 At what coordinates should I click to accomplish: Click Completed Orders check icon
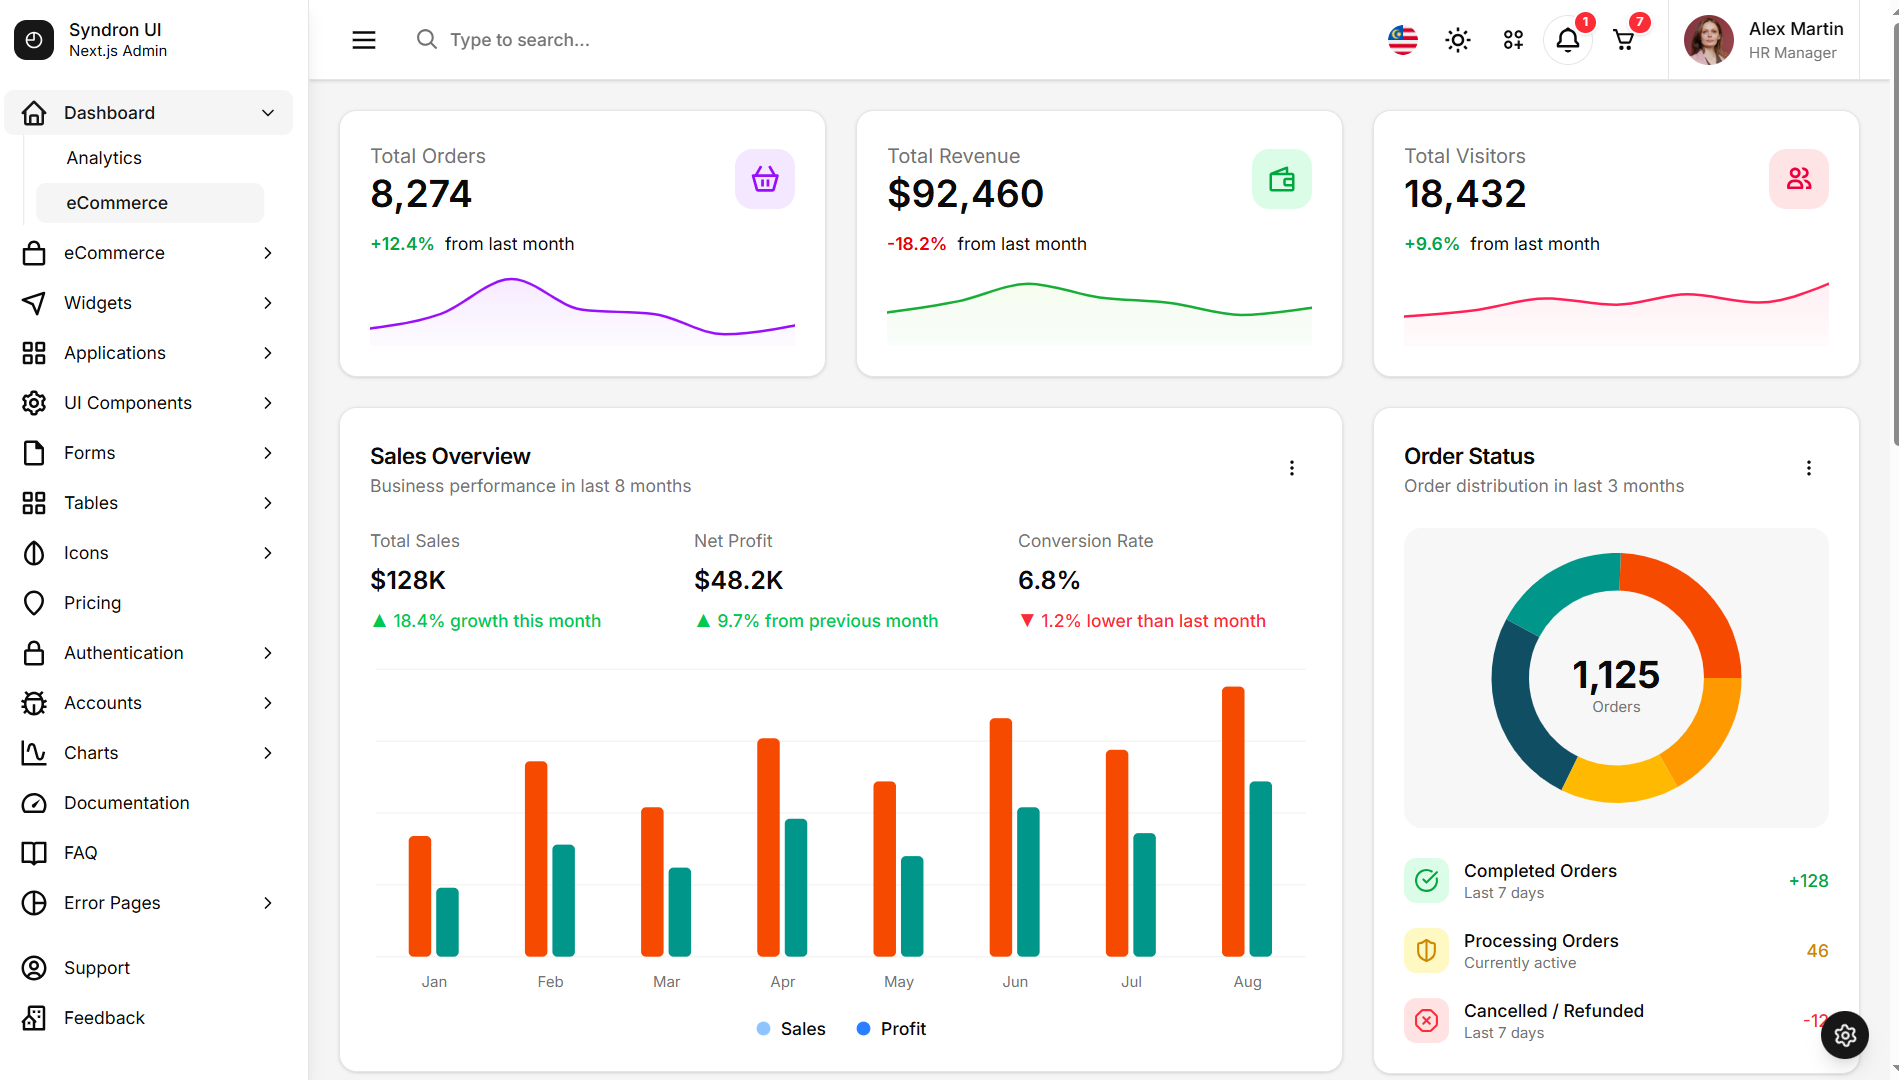click(1426, 881)
